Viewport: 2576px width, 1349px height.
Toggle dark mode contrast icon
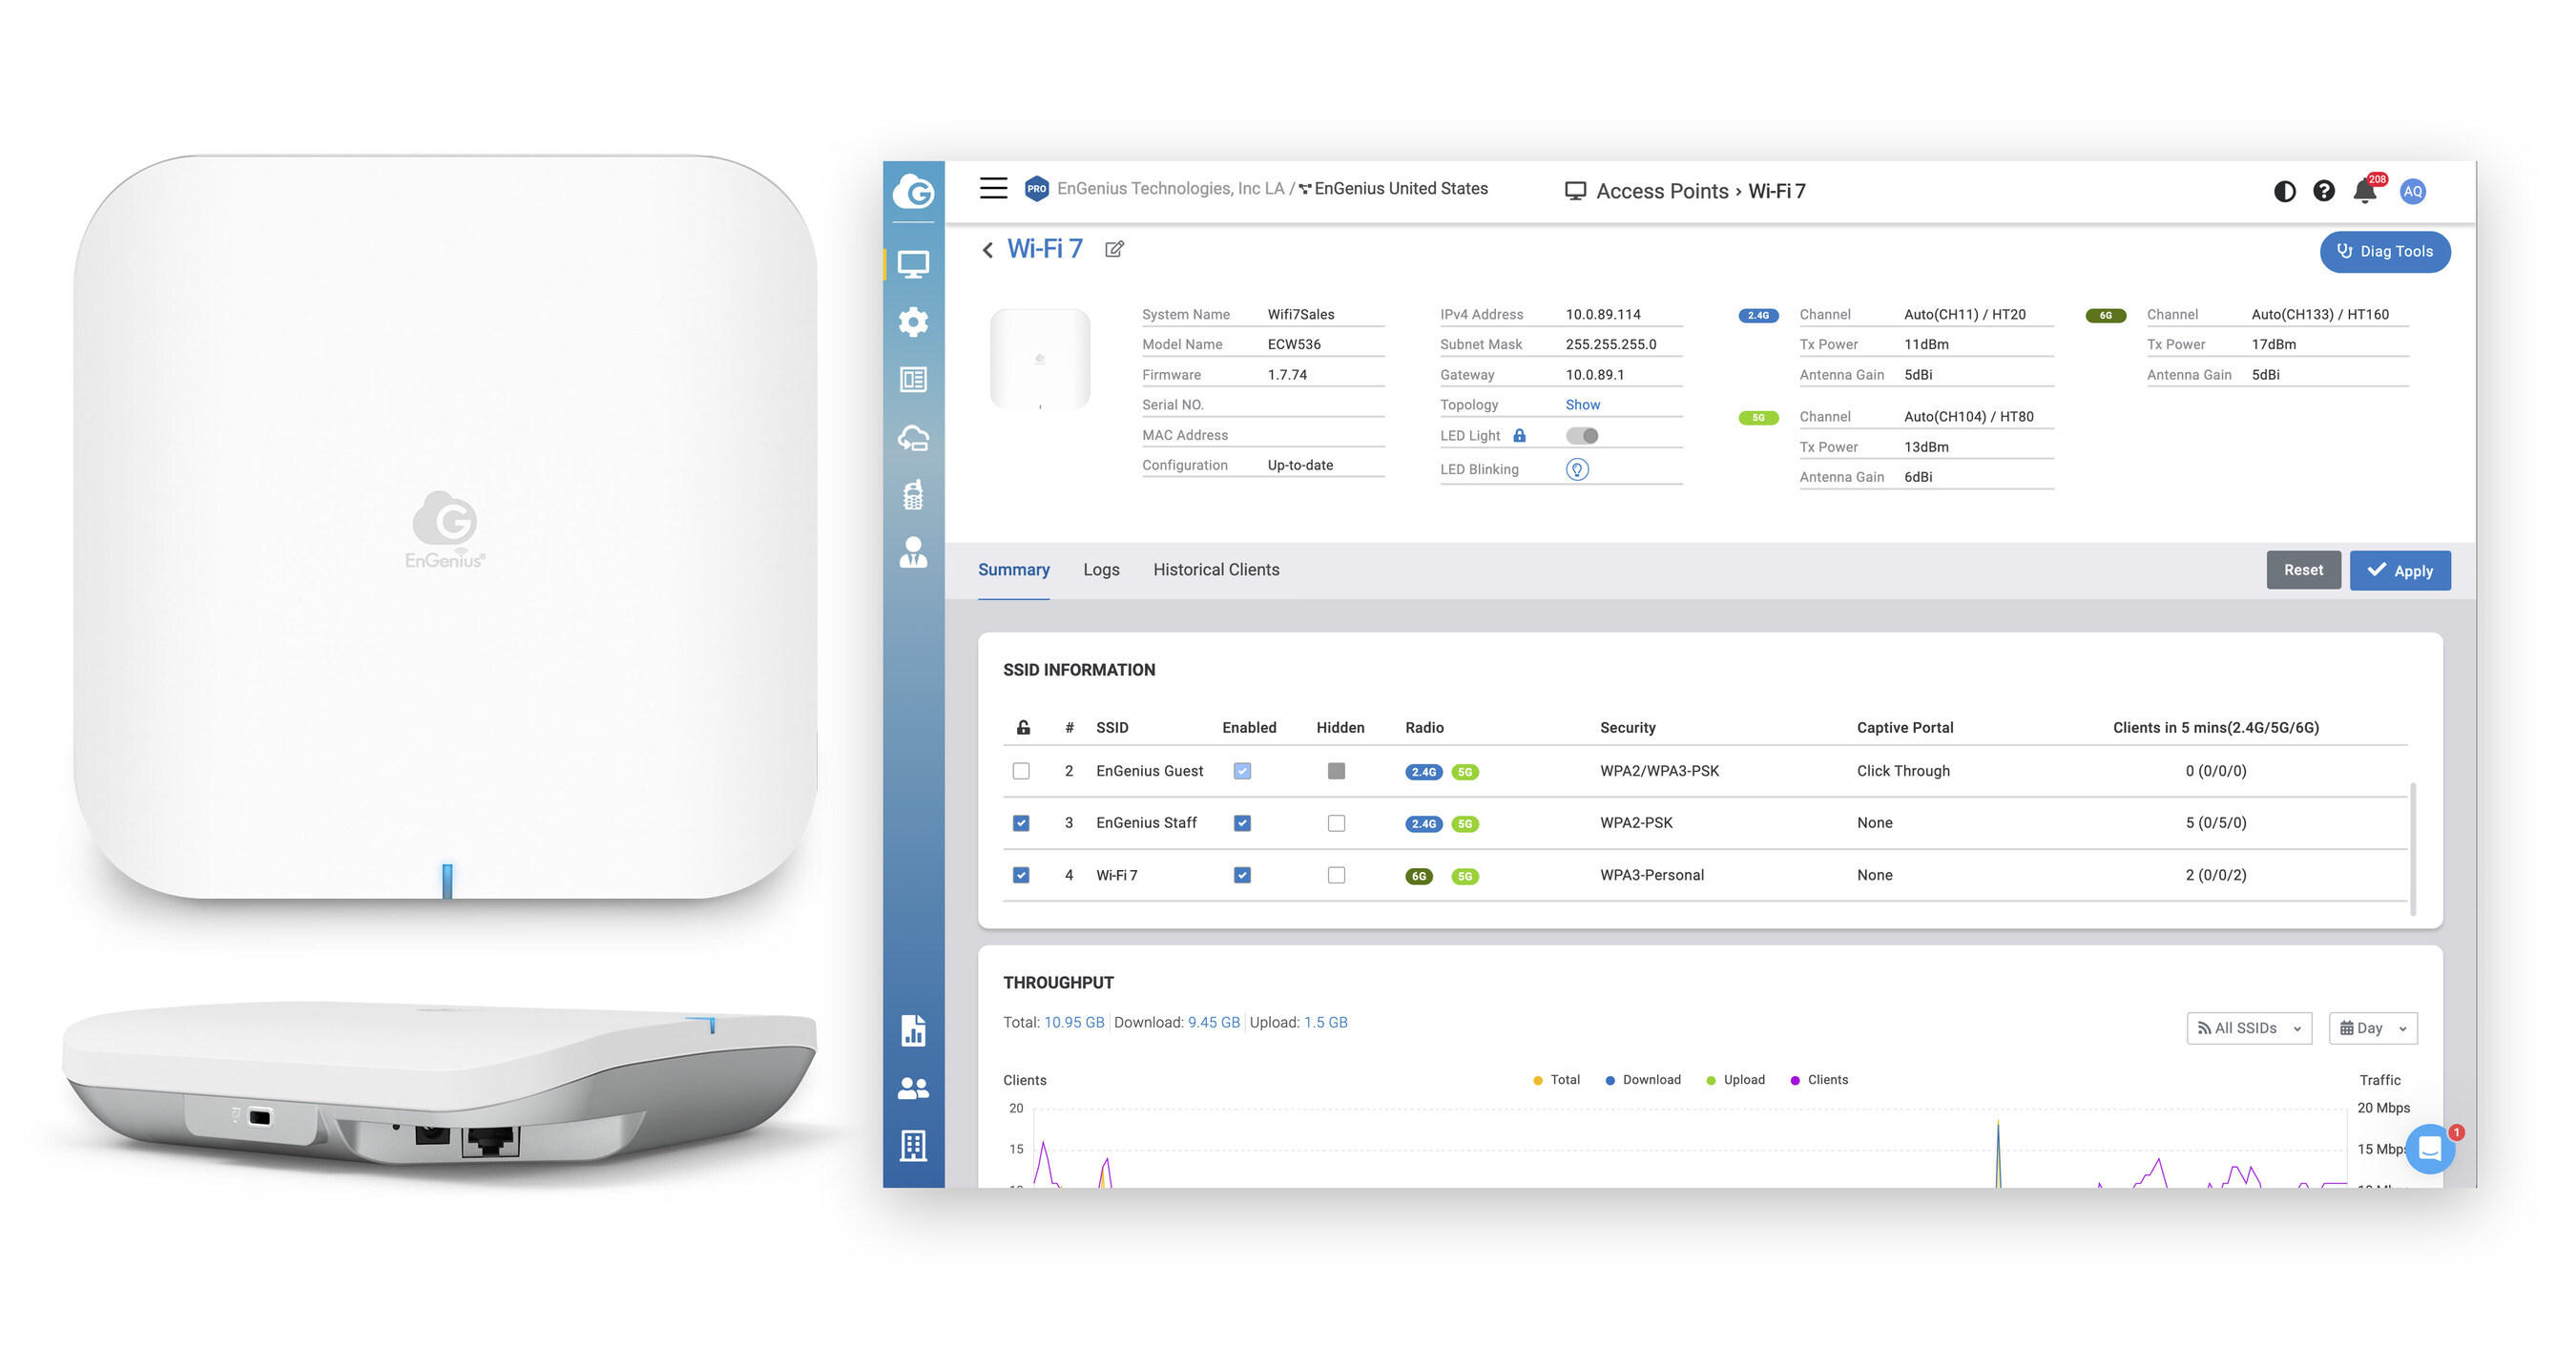click(2284, 191)
